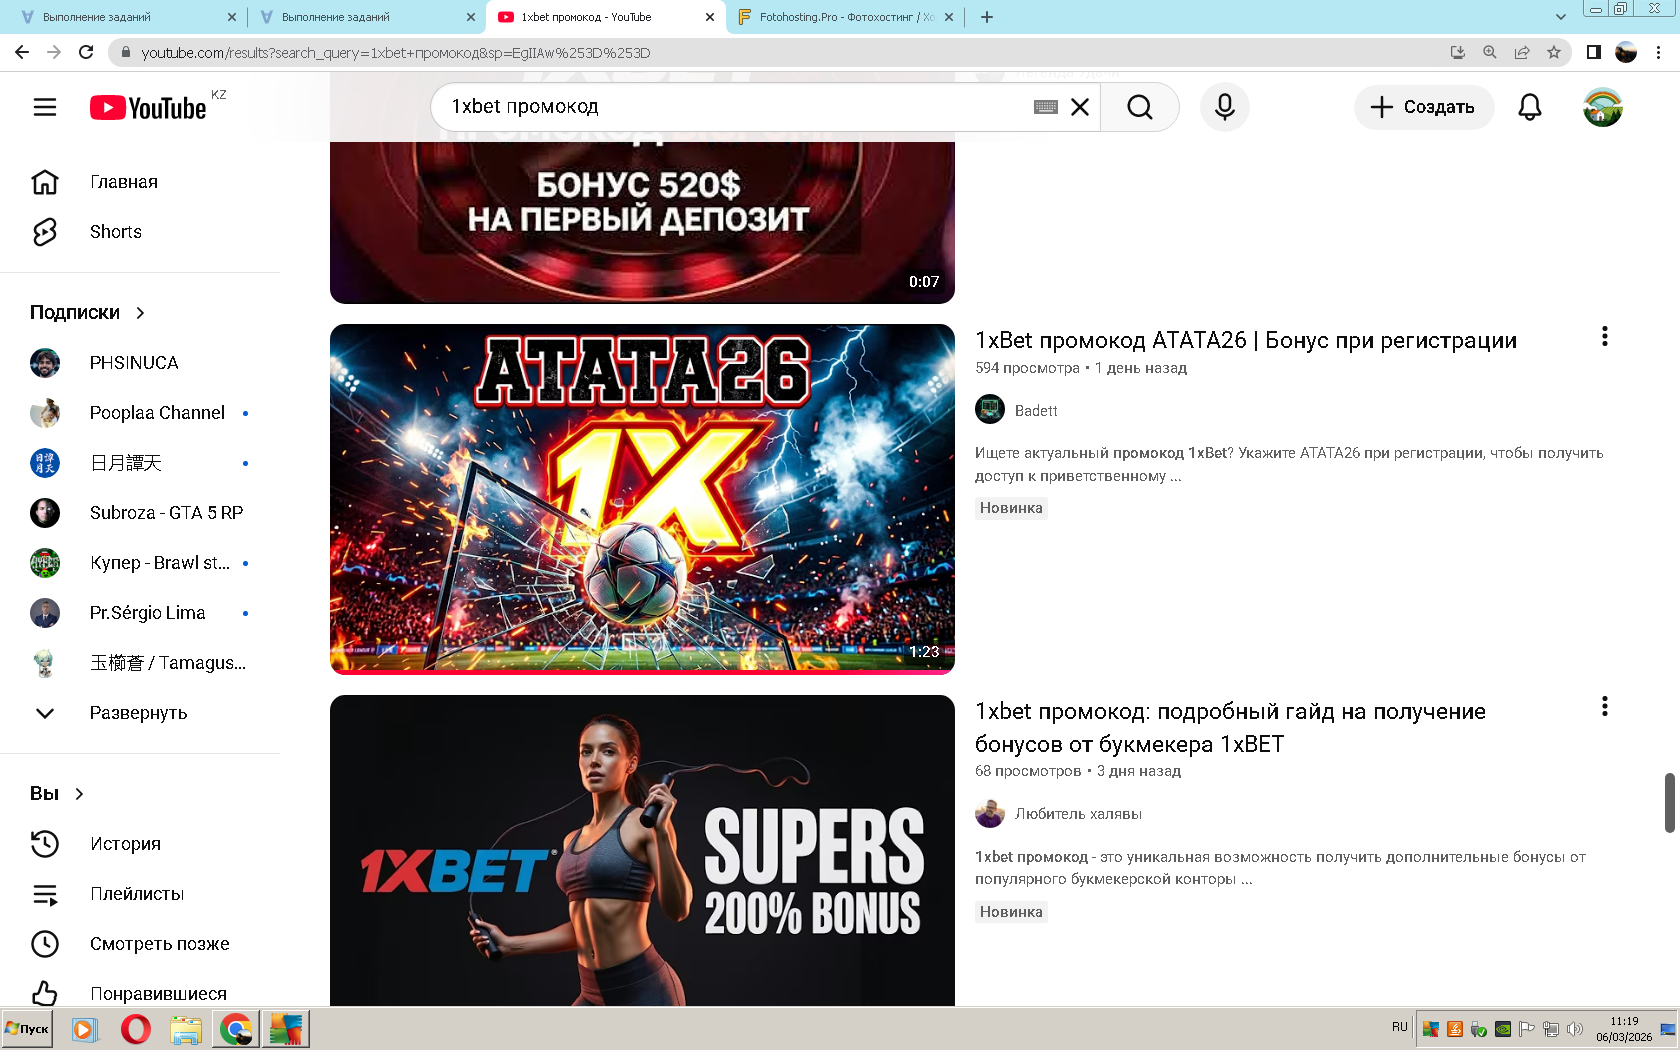Open the RU language indicator in tray

[1399, 1028]
